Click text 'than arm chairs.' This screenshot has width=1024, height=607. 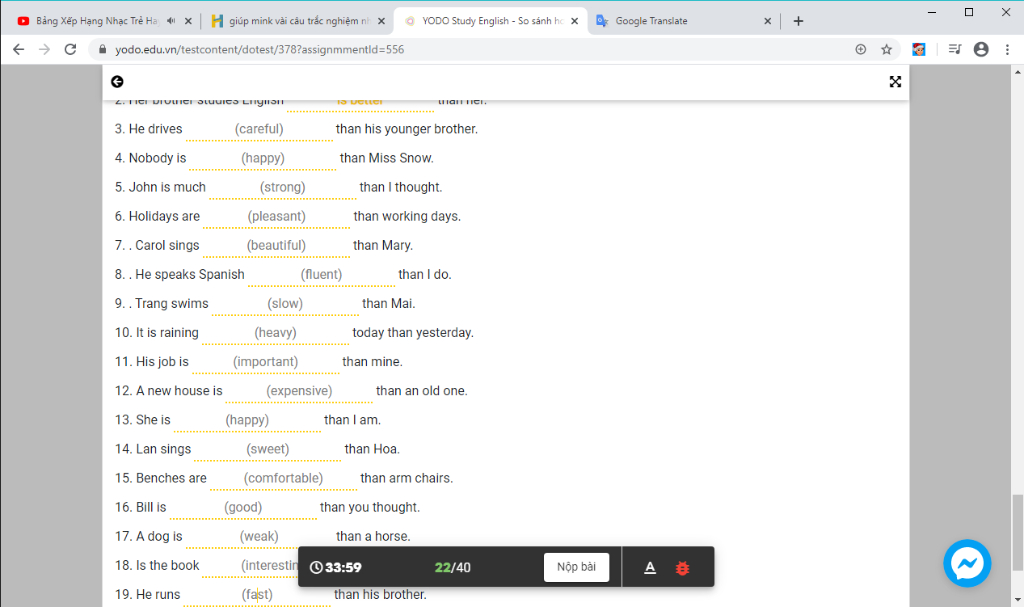click(407, 478)
